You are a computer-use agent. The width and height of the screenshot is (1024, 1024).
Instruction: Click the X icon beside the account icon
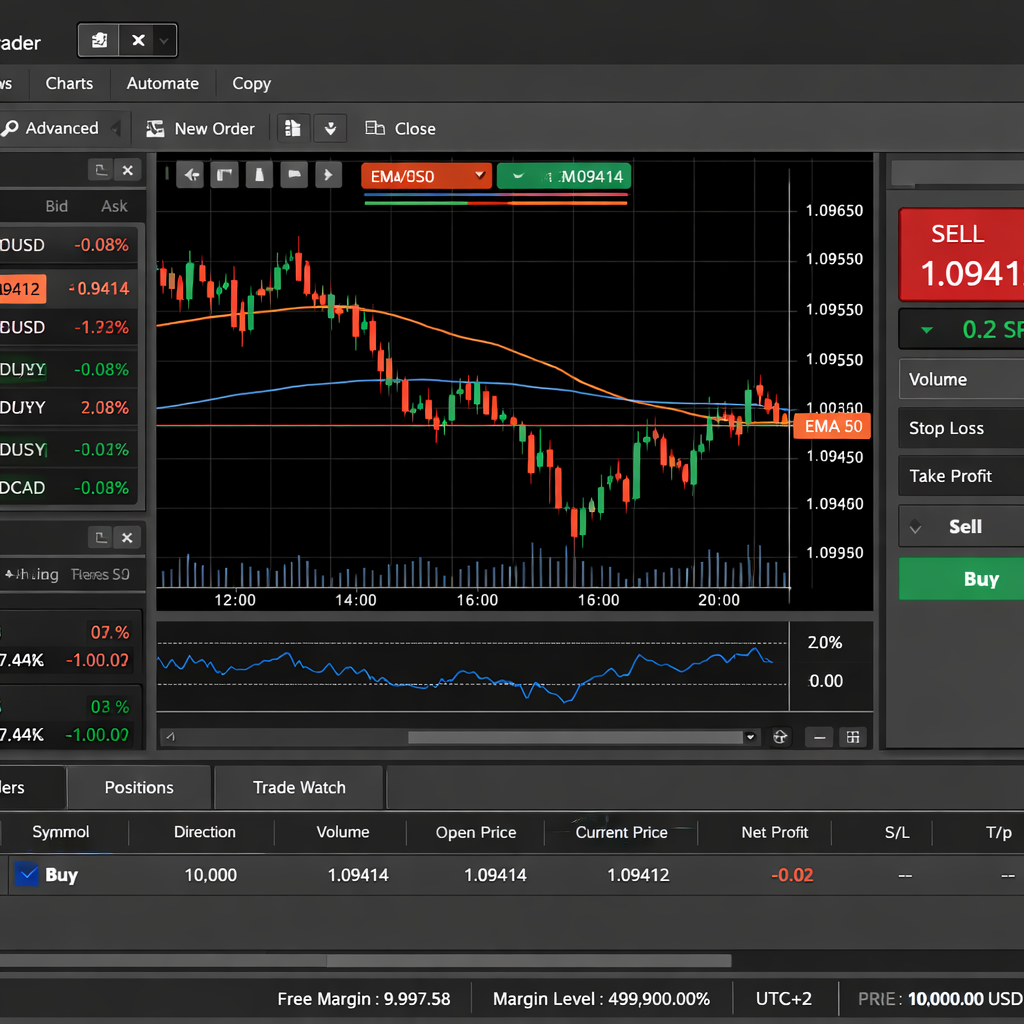coord(138,40)
